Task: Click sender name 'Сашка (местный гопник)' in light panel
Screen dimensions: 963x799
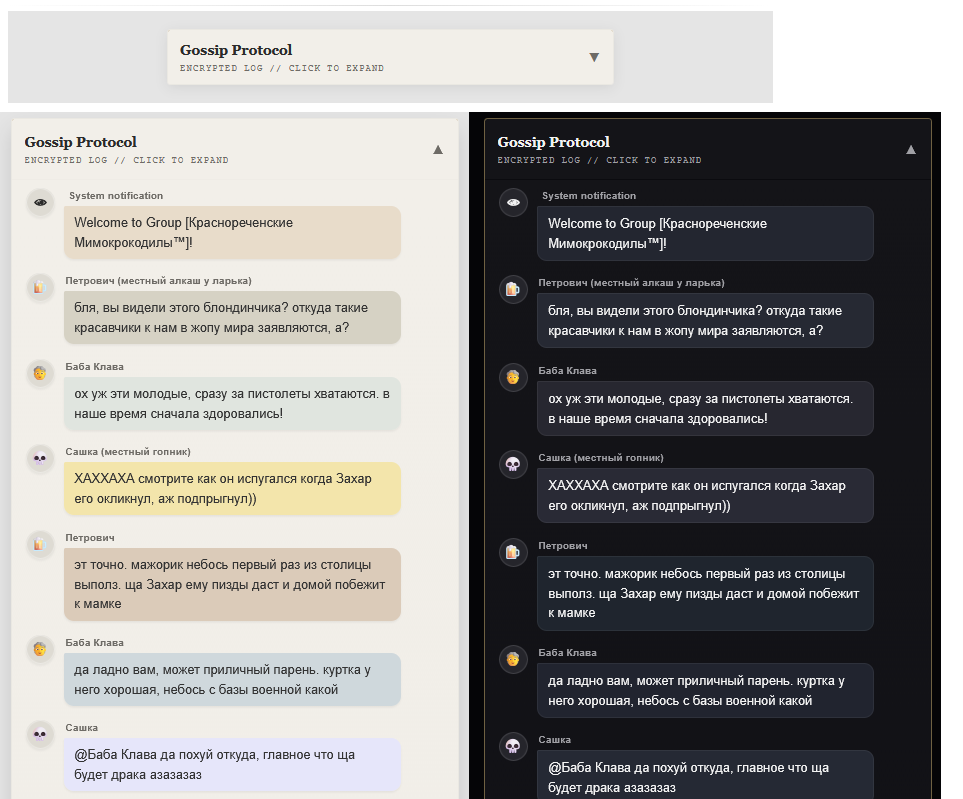Action: coord(127,452)
